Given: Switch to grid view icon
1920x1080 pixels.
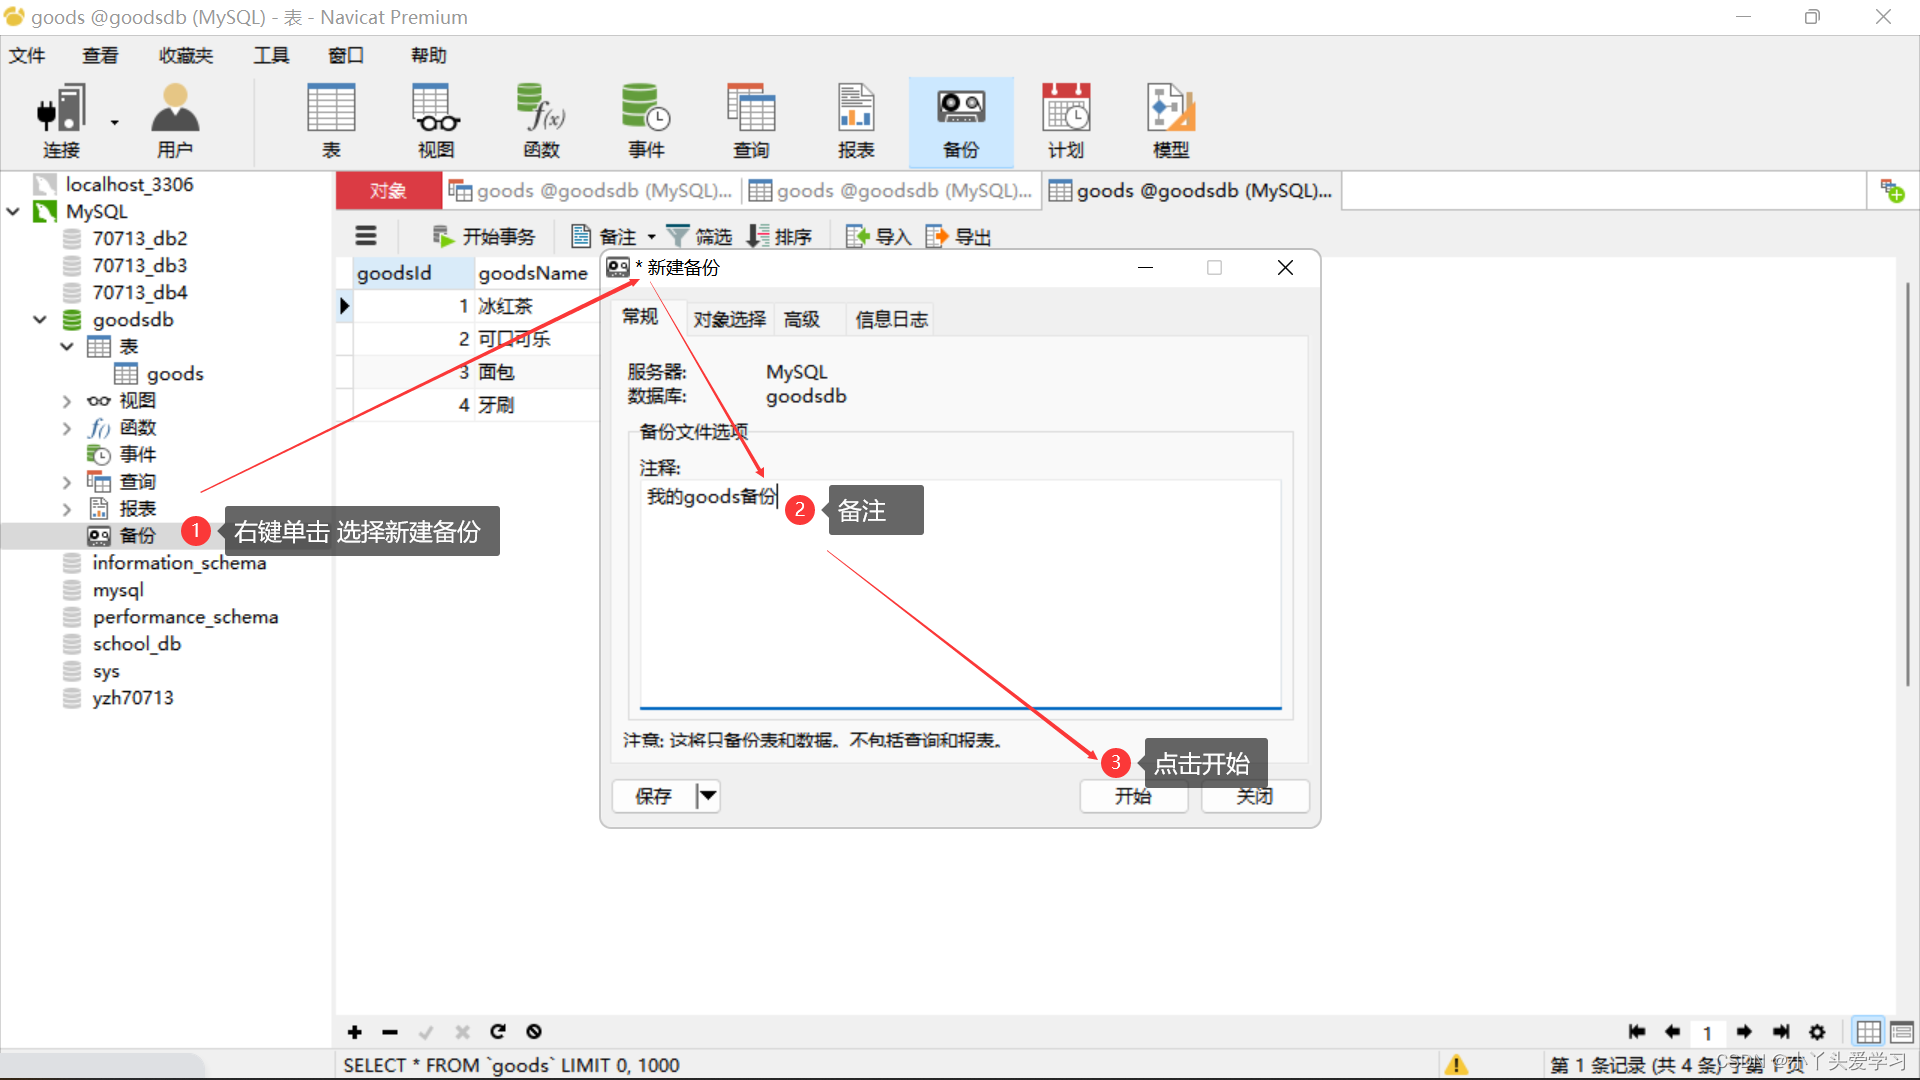Looking at the screenshot, I should coord(1868,1032).
